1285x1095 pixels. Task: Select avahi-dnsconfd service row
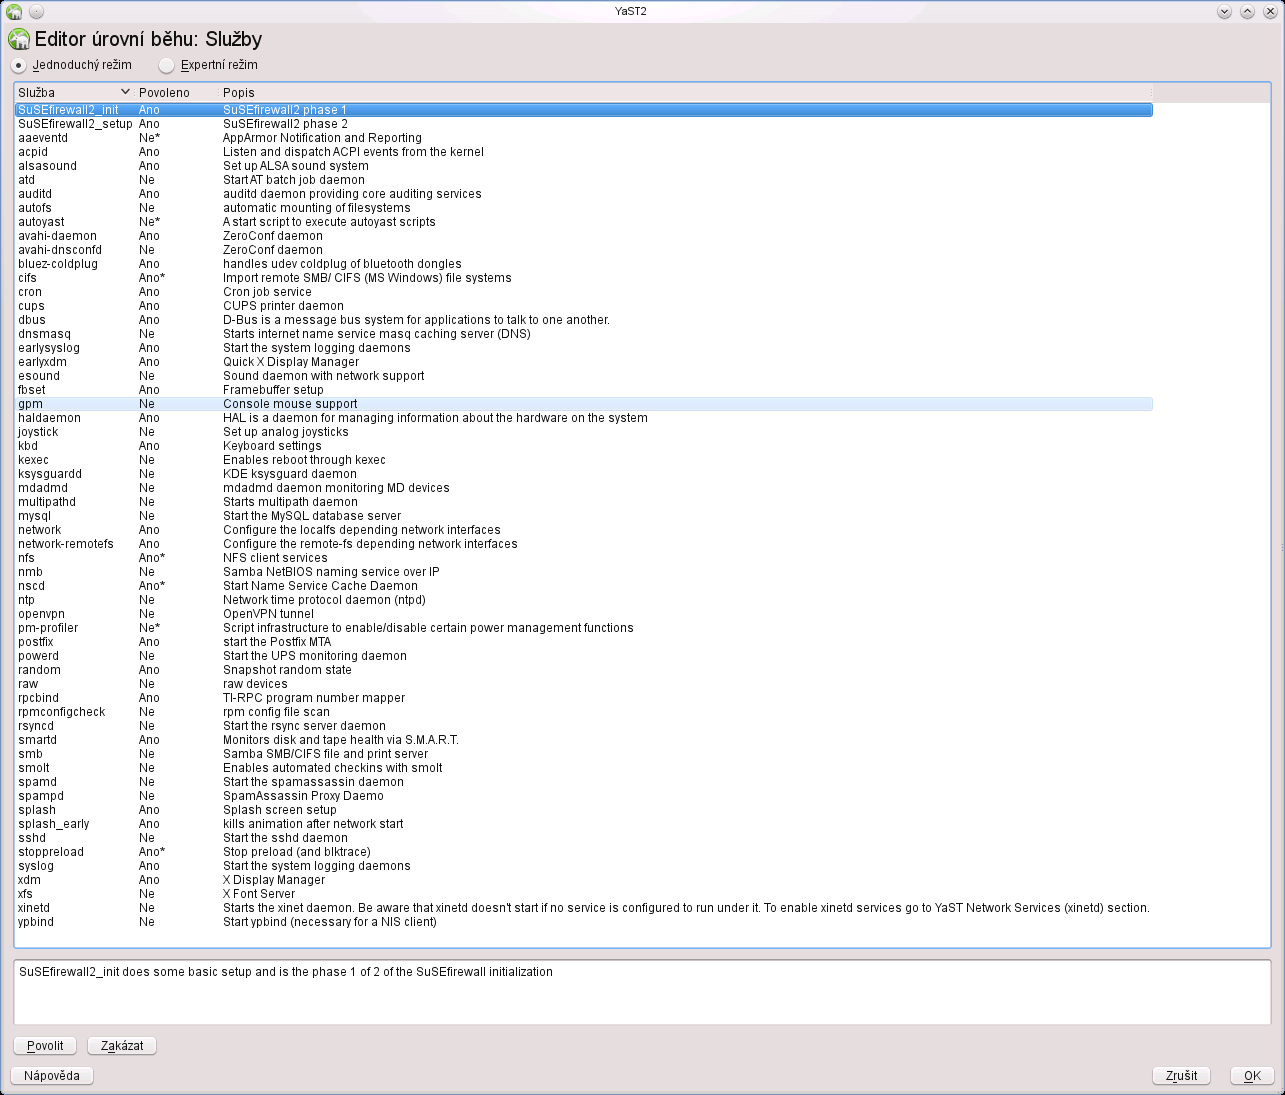(x=584, y=250)
